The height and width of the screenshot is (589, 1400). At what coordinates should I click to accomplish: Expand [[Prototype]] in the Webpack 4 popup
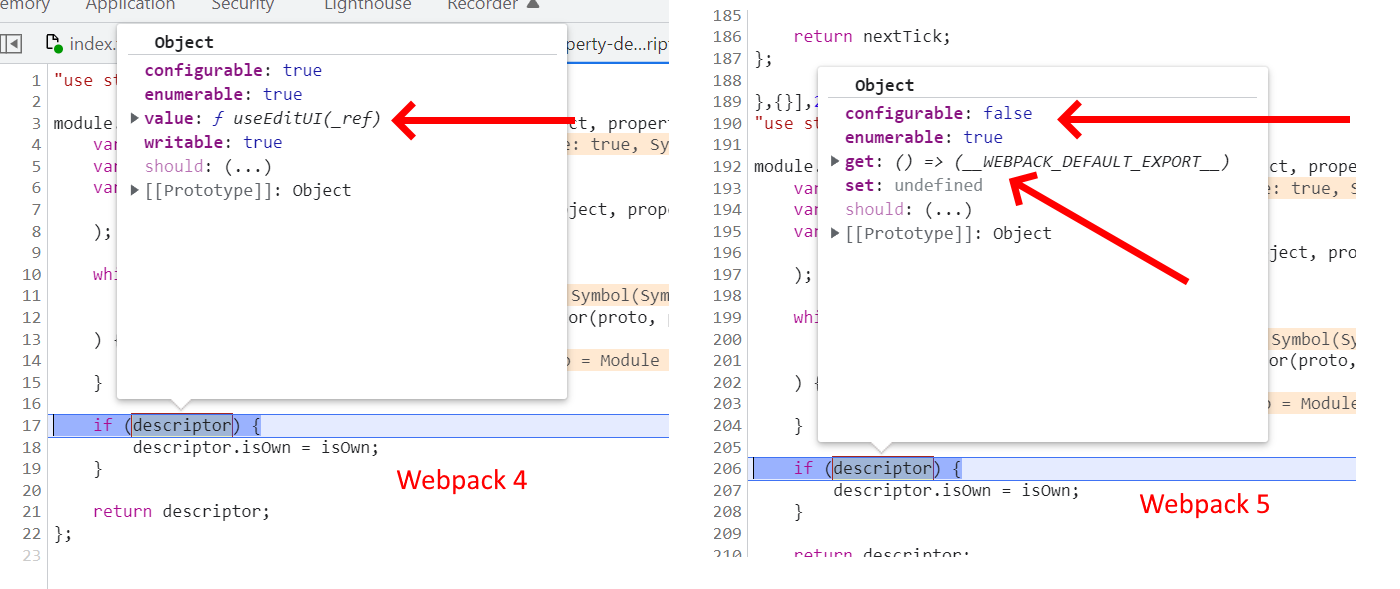135,190
